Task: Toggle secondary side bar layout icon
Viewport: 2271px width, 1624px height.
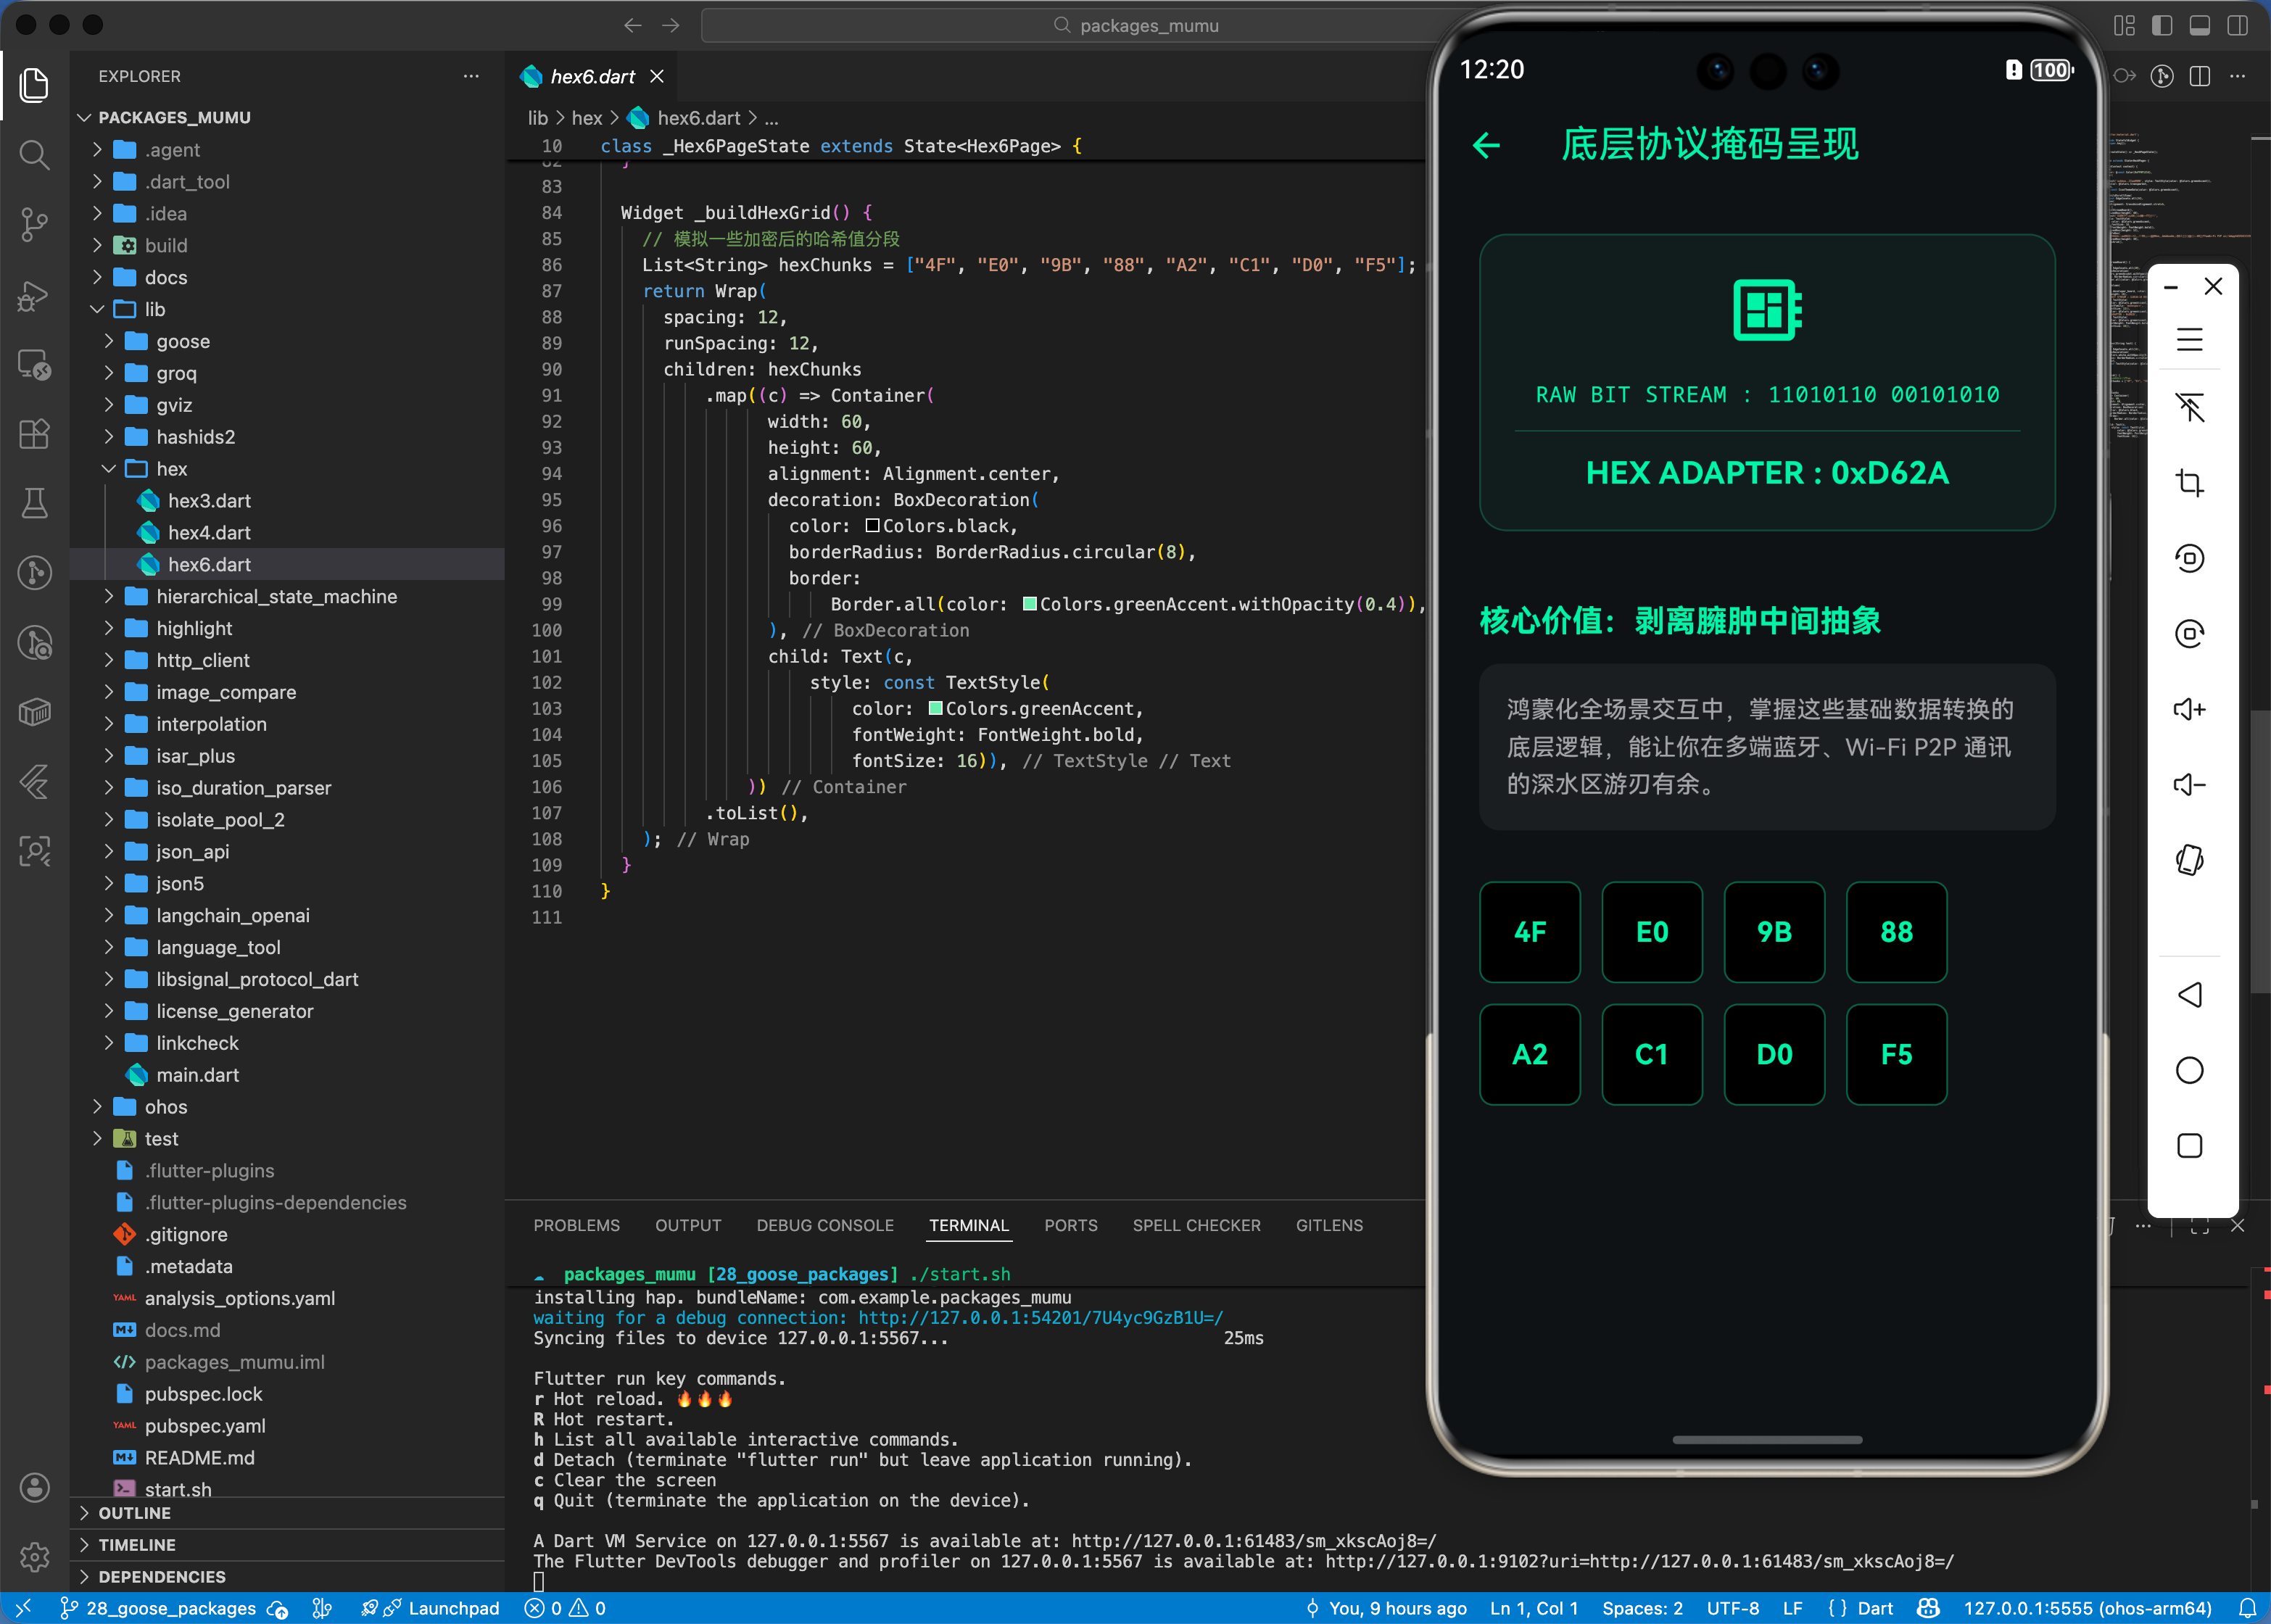Action: pos(2237,25)
